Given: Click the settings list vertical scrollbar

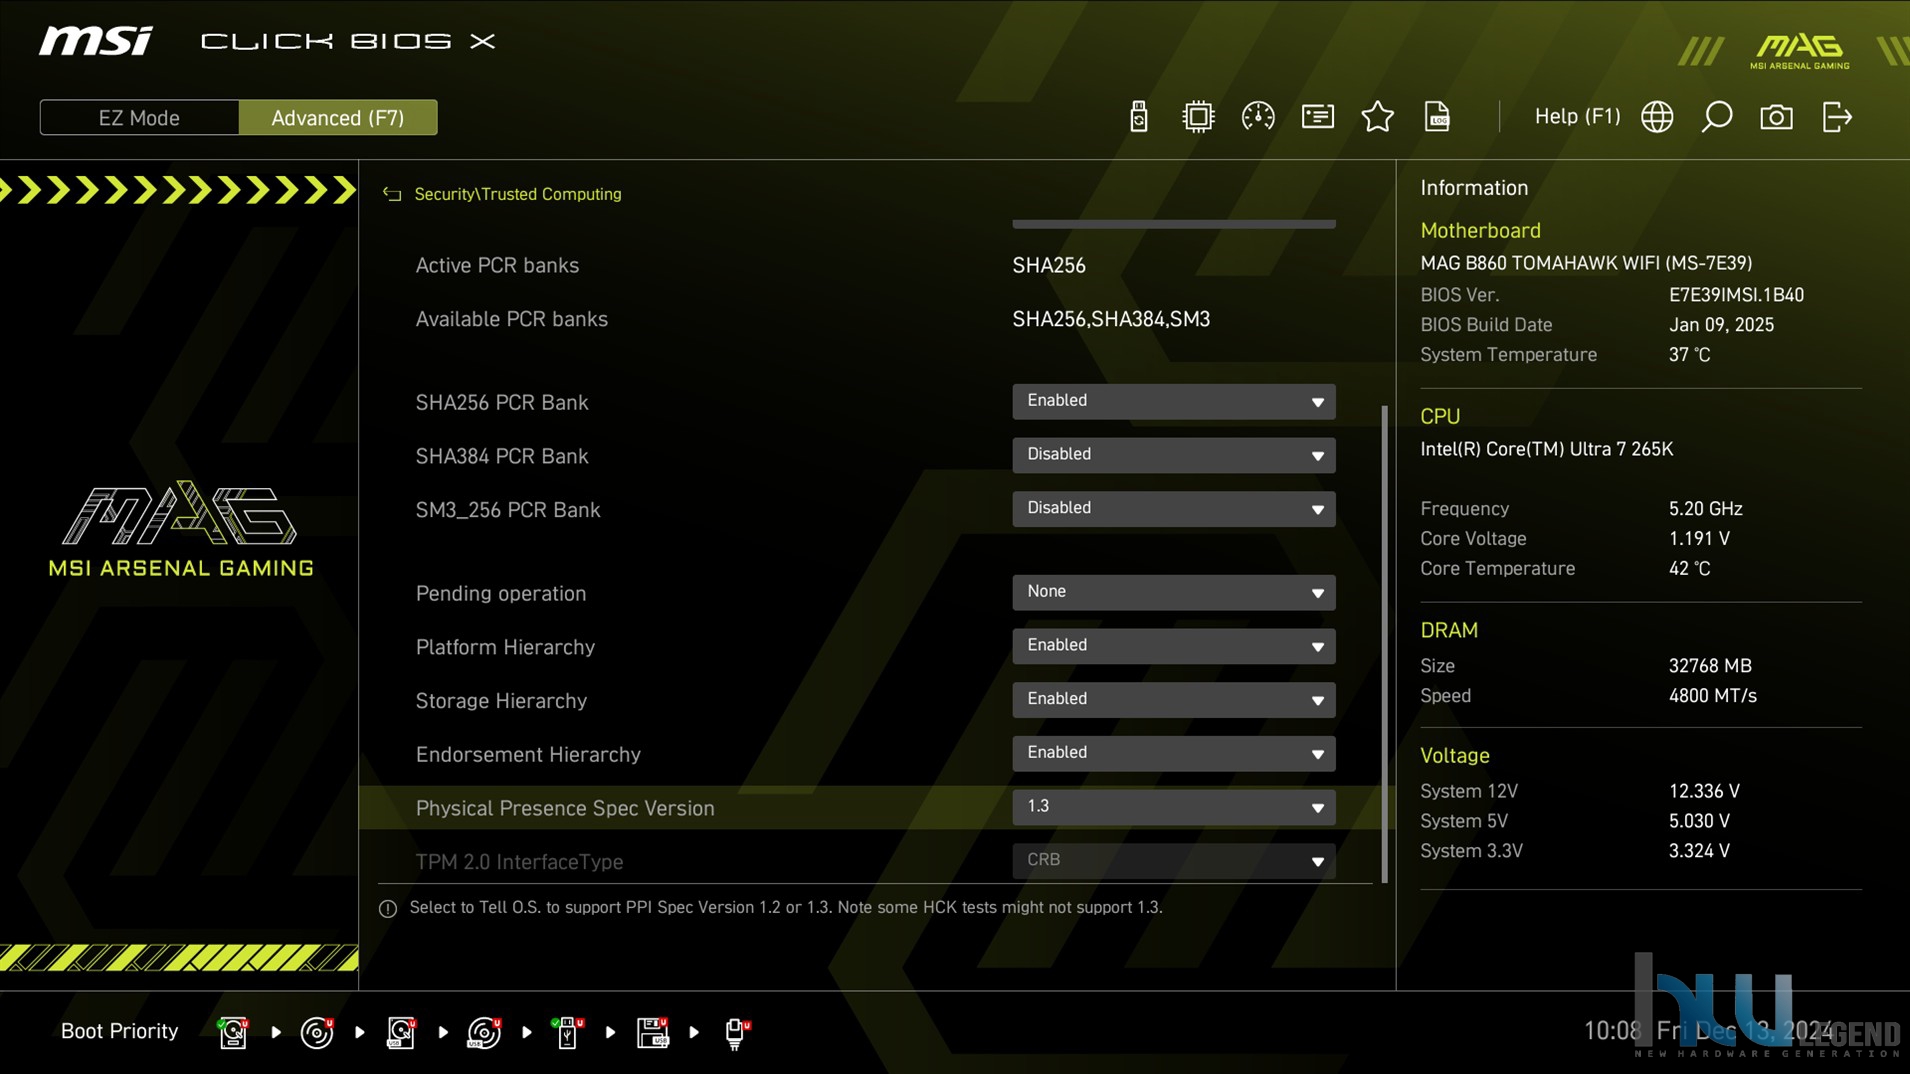Looking at the screenshot, I should click(1384, 644).
